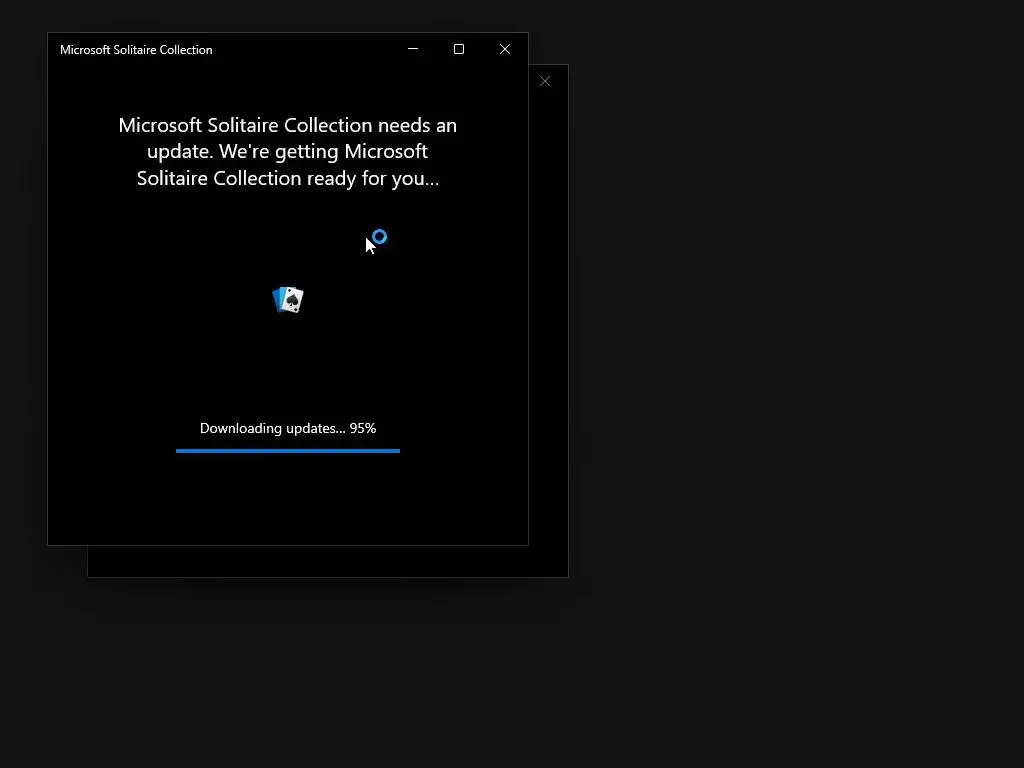
Task: Click the blue download progress bar
Action: coord(288,451)
